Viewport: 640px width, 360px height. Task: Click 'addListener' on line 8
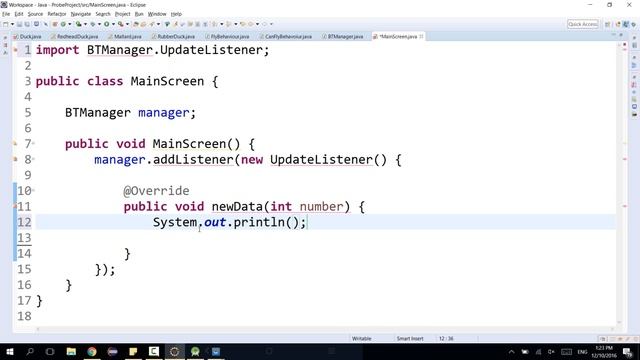[193, 160]
